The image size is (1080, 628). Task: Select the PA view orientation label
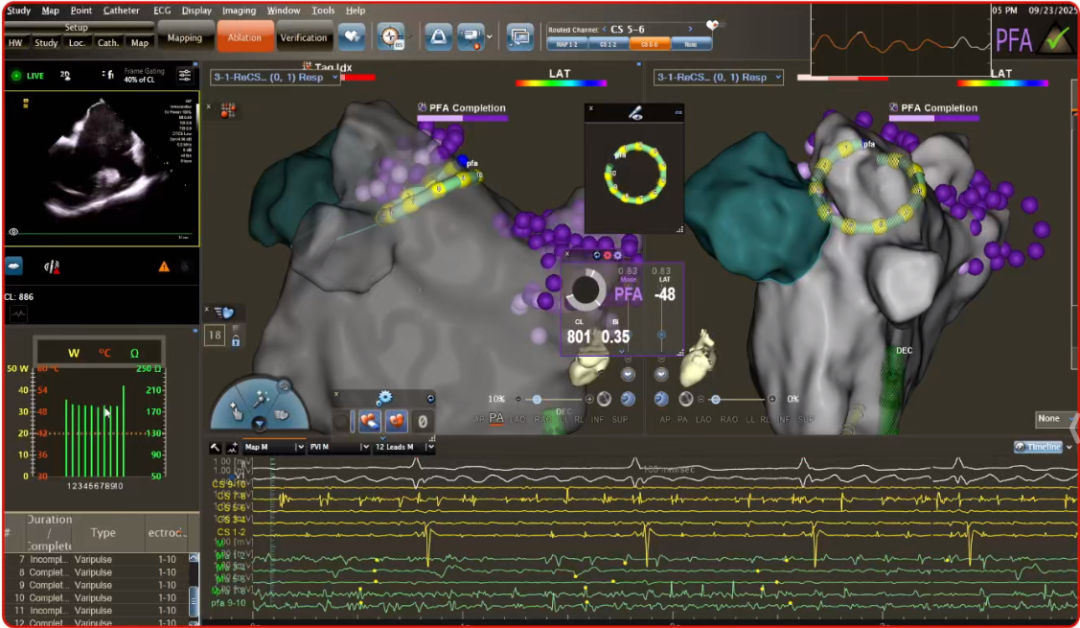pos(496,418)
